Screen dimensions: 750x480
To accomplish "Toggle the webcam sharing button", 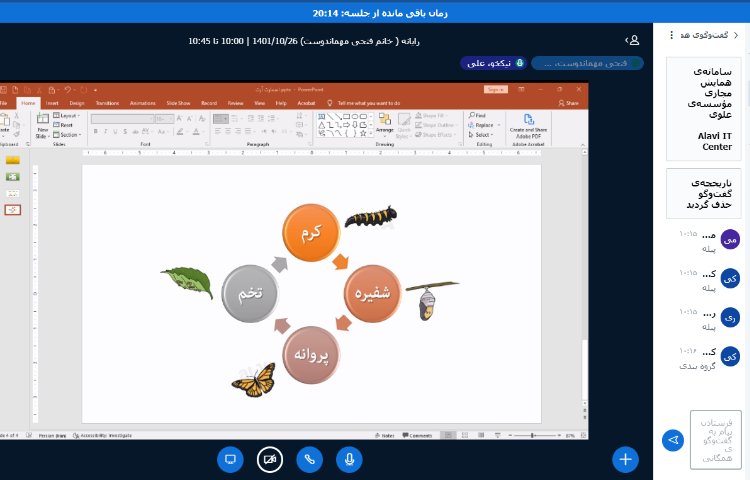I will point(270,459).
